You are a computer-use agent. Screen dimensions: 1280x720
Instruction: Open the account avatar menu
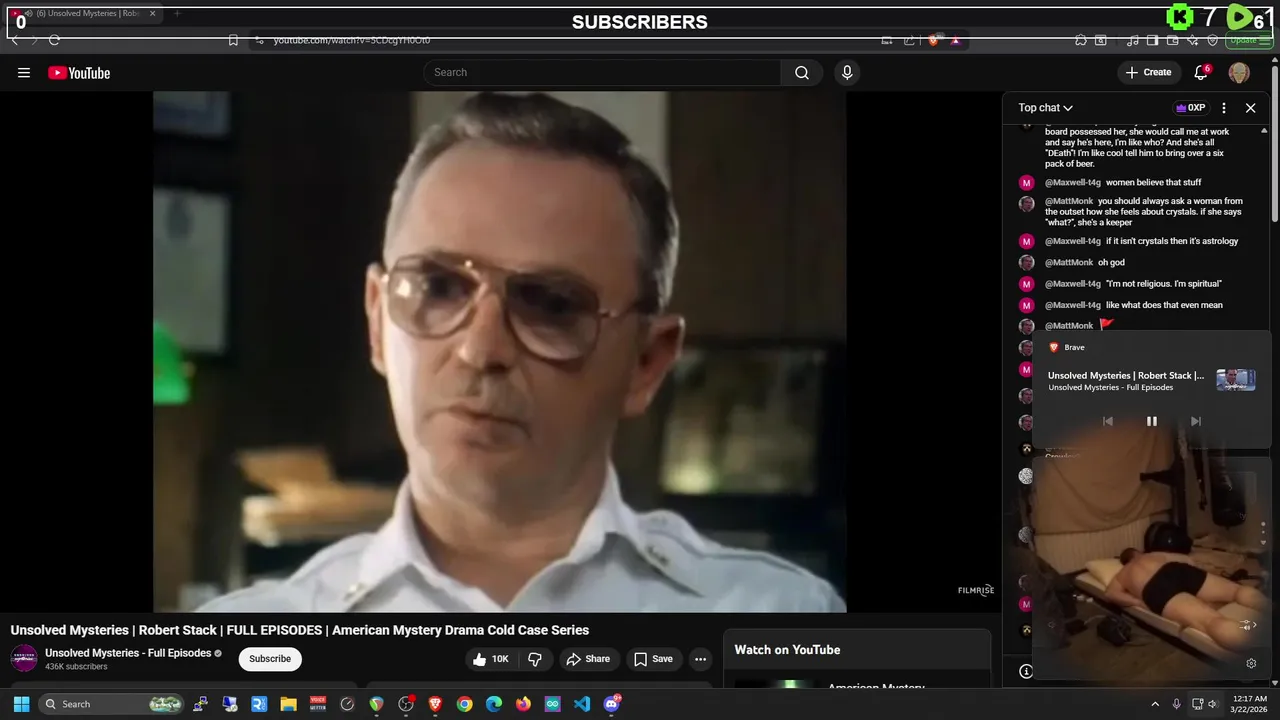[1239, 72]
